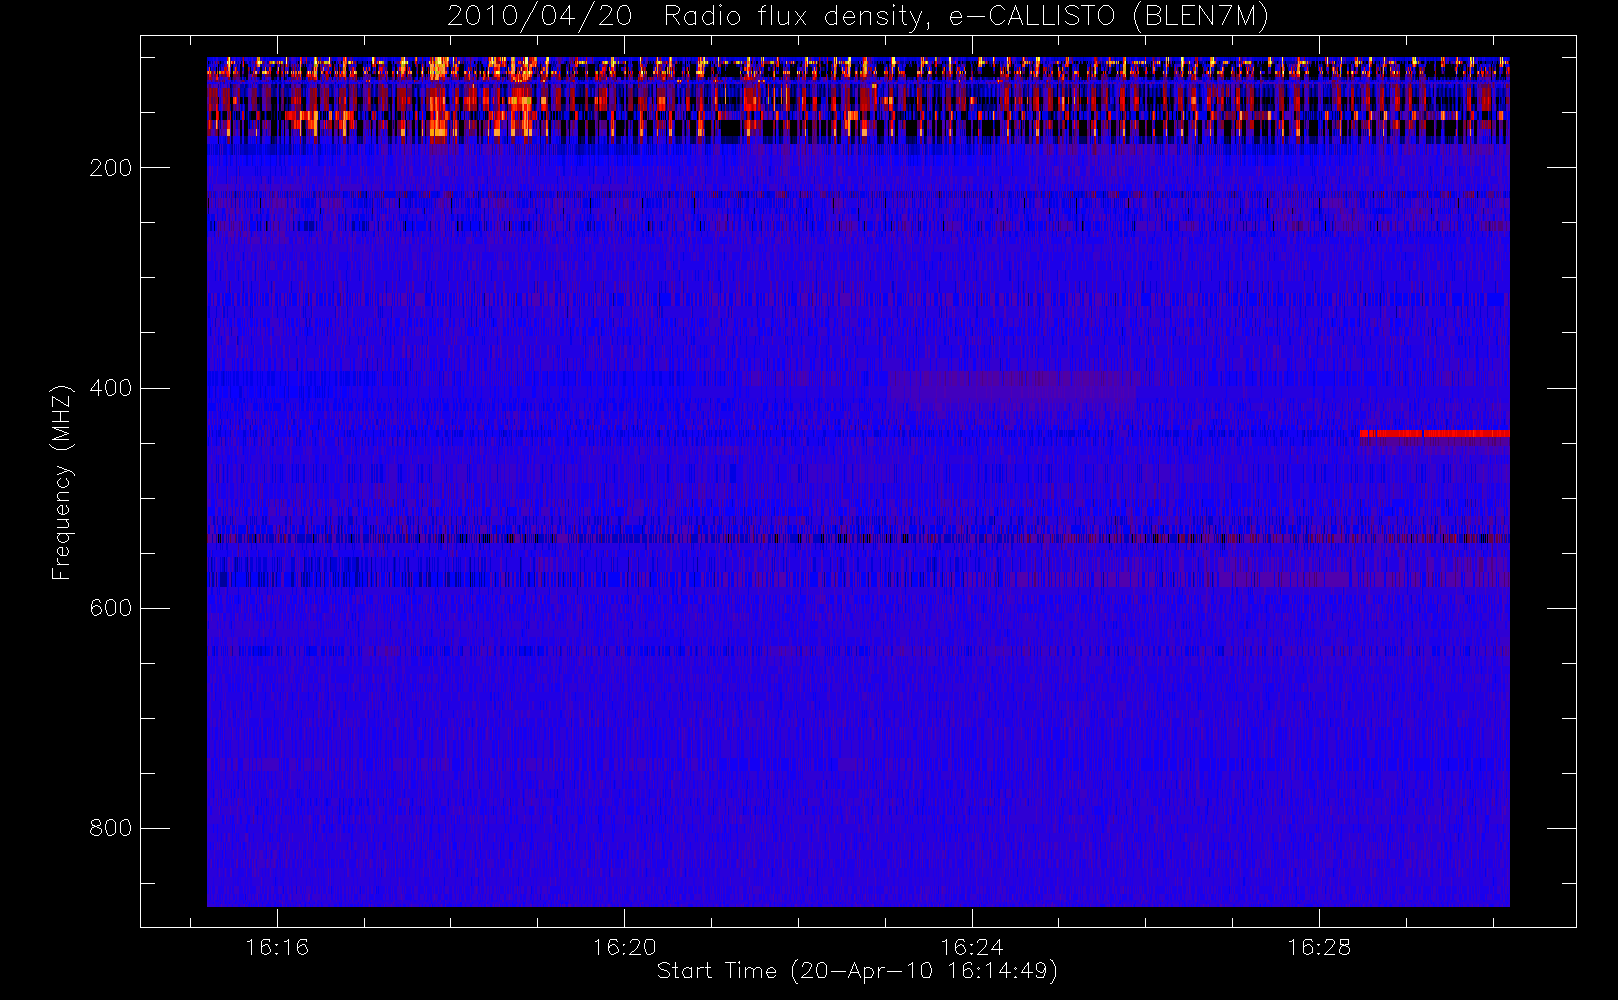This screenshot has width=1618, height=1000.
Task: Click the 16:16 time tick label
Action: [277, 947]
